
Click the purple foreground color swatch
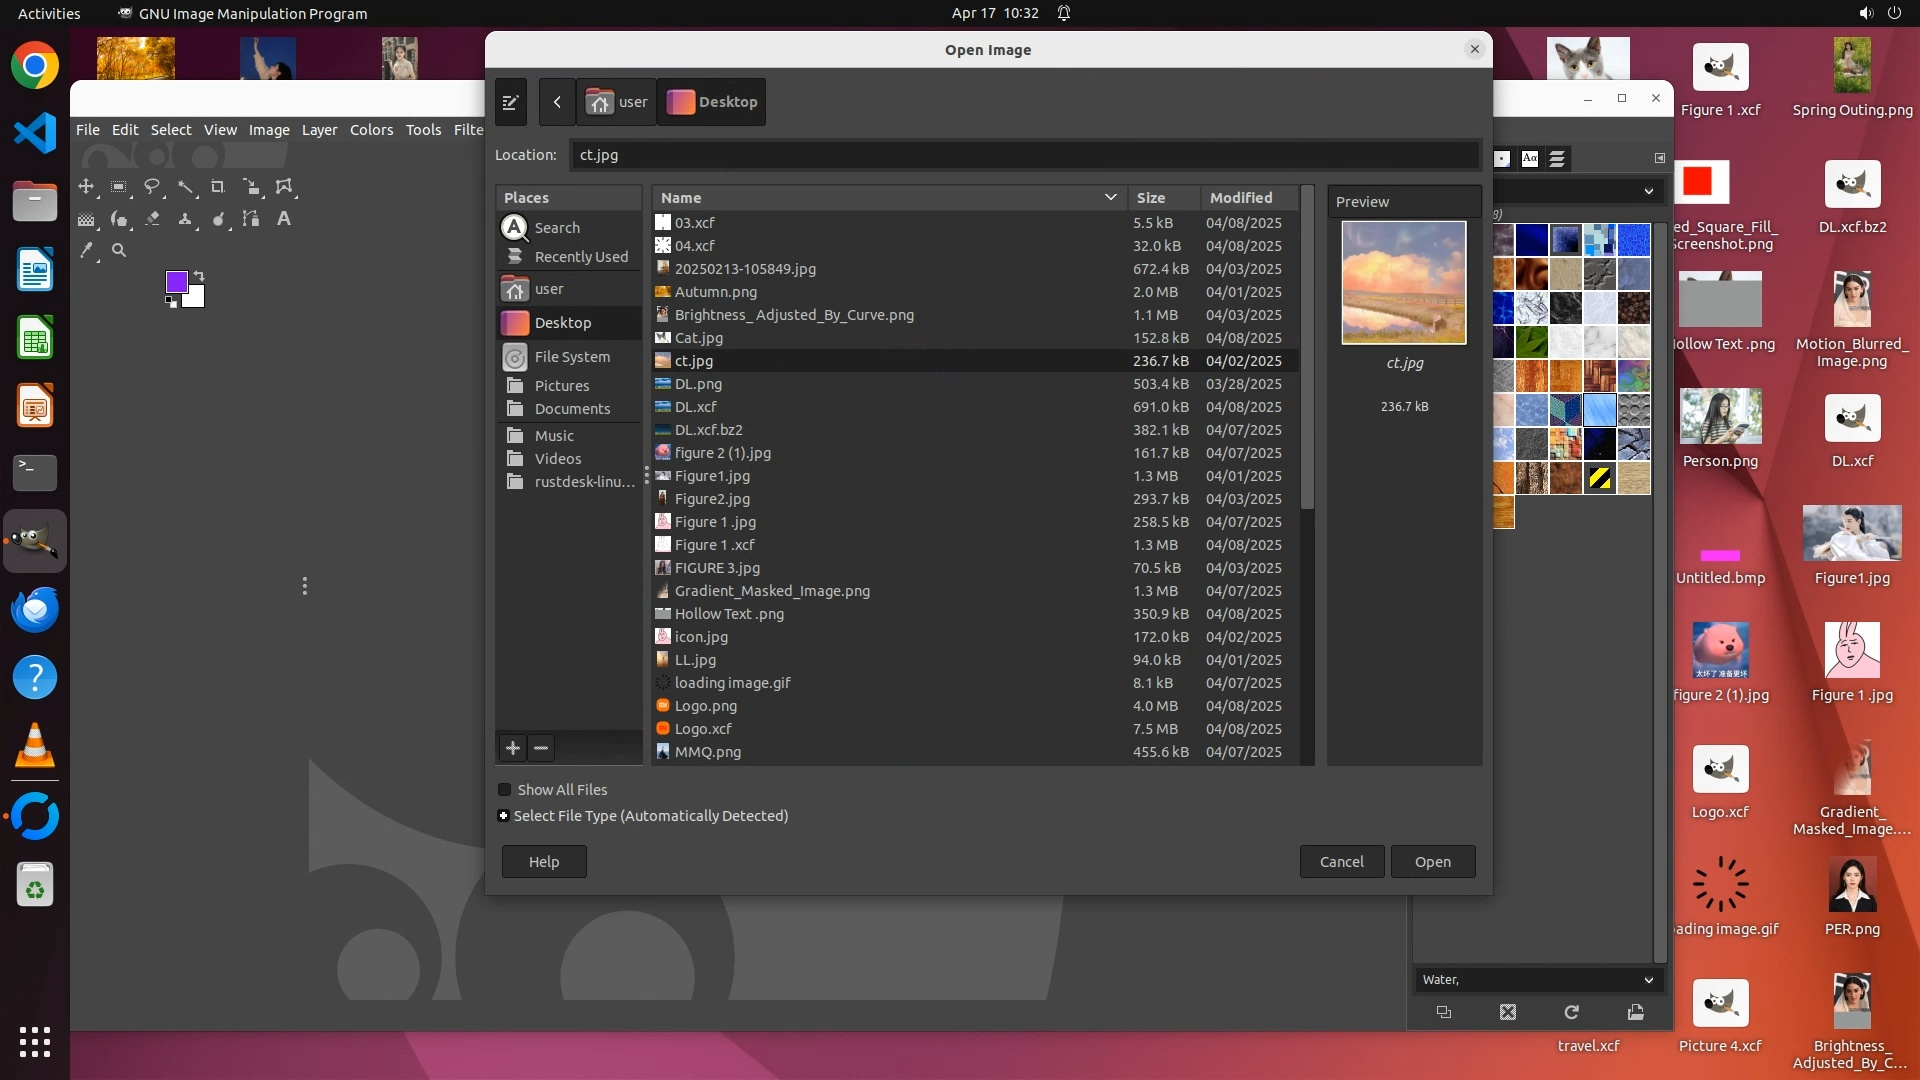[x=176, y=282]
